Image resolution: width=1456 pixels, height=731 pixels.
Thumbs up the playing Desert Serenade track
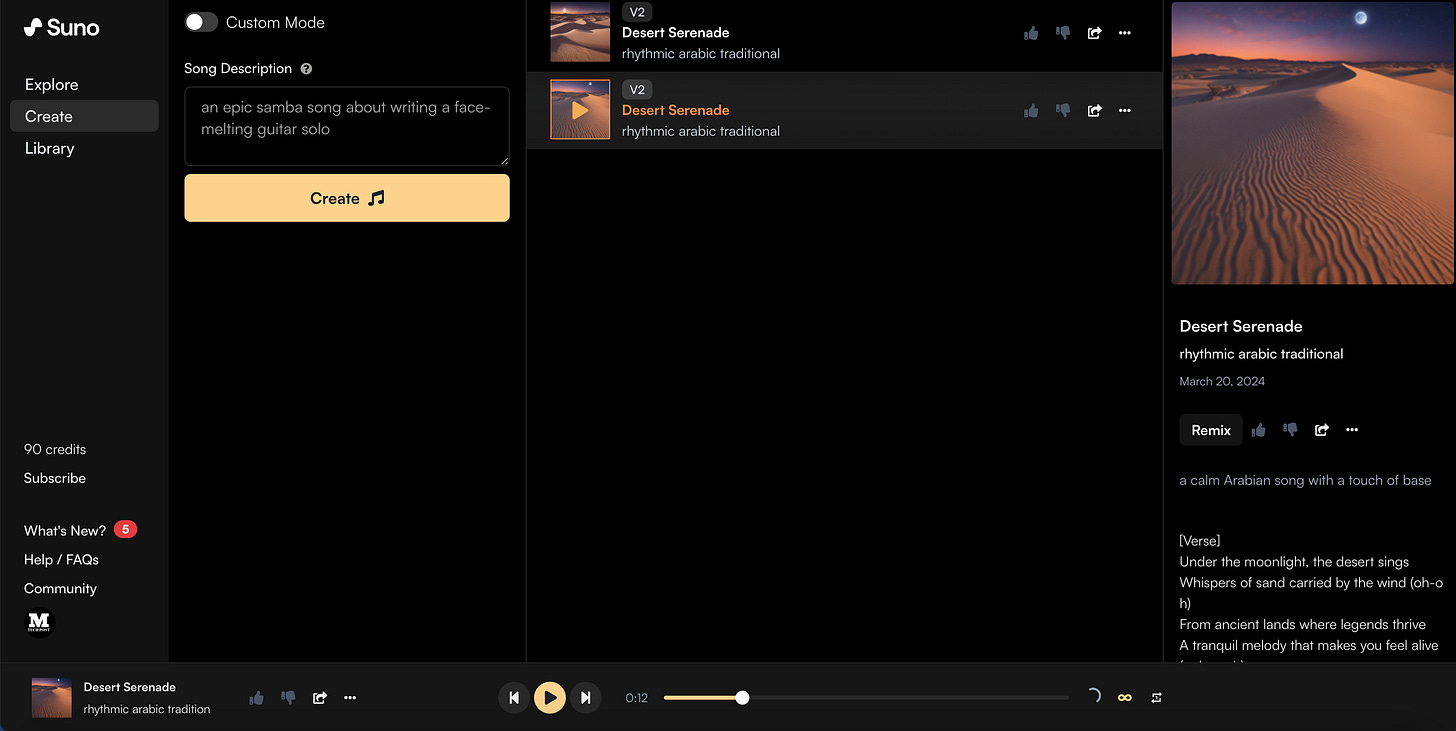[1031, 110]
